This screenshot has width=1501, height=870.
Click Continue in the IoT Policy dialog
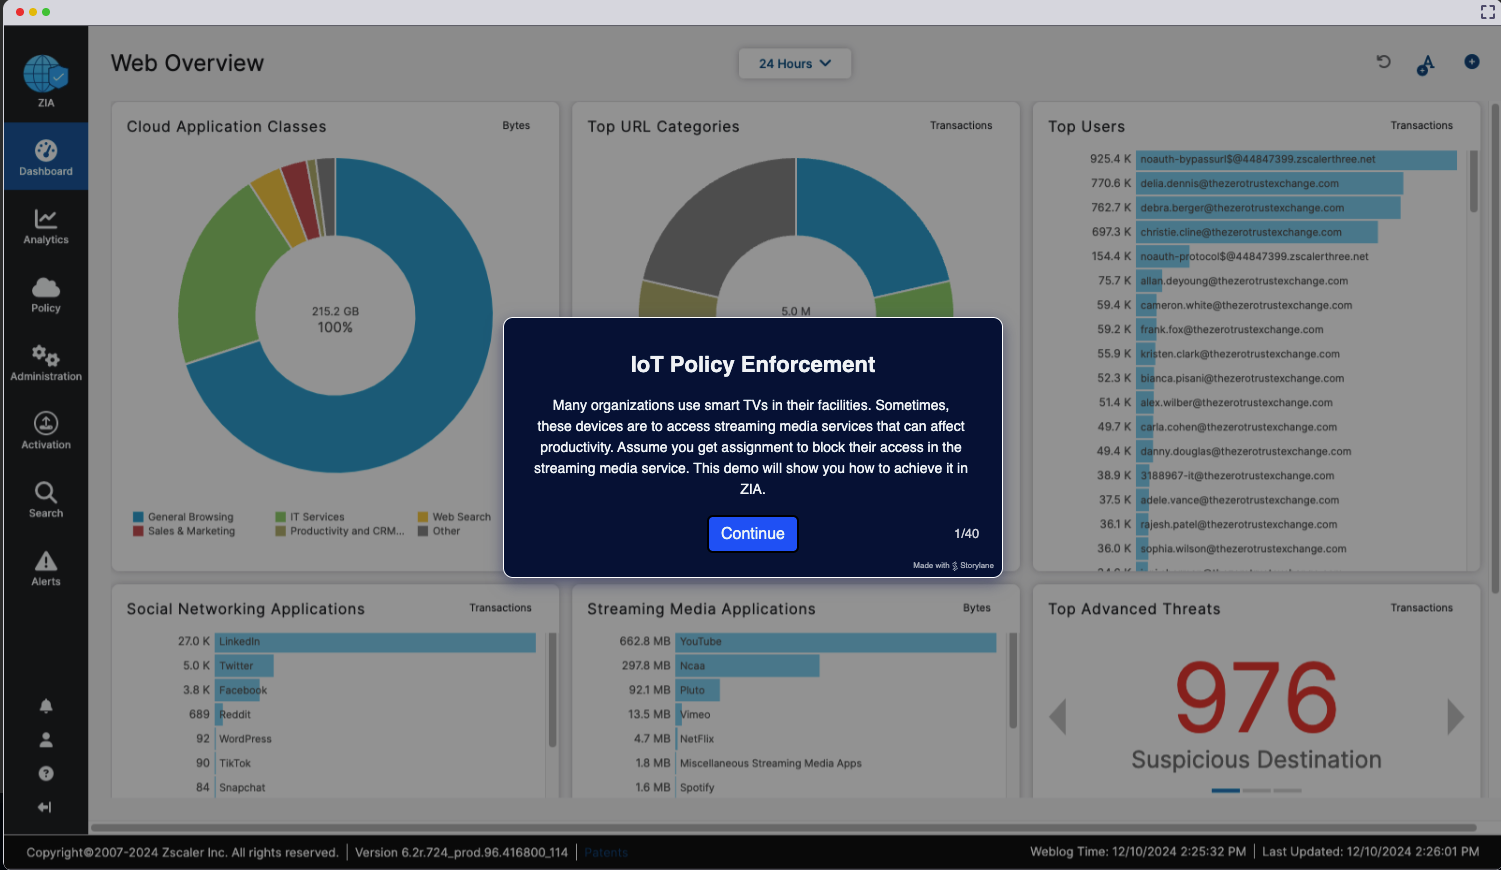click(753, 534)
